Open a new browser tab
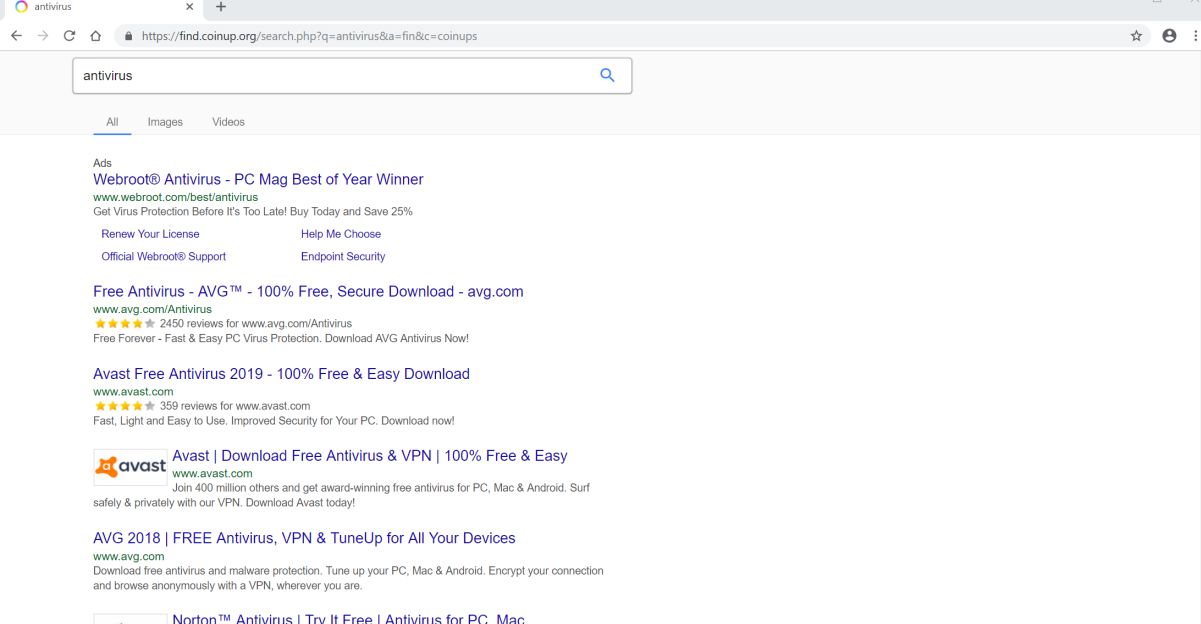The image size is (1201, 624). (221, 7)
